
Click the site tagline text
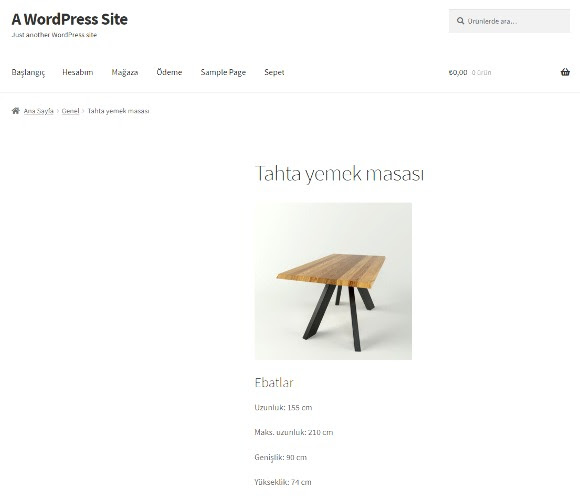click(x=54, y=35)
